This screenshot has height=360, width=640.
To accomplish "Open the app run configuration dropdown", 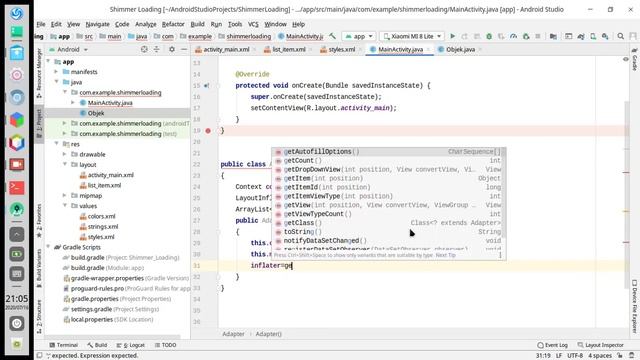I will point(359,36).
